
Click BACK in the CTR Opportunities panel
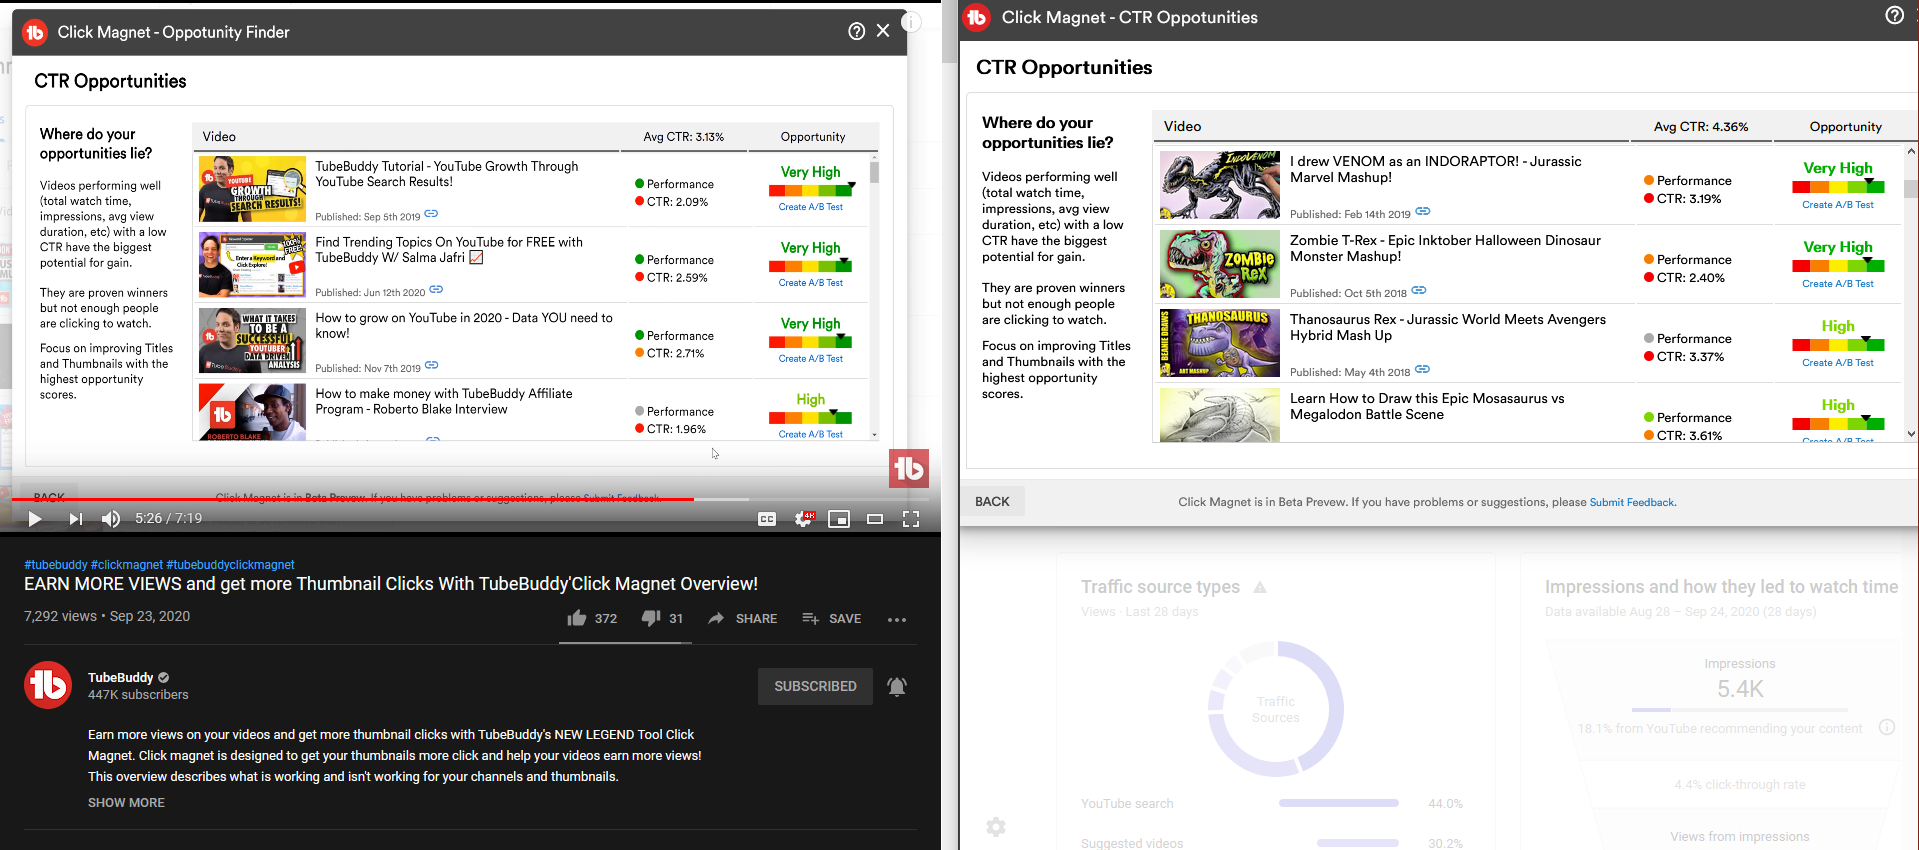(x=993, y=501)
